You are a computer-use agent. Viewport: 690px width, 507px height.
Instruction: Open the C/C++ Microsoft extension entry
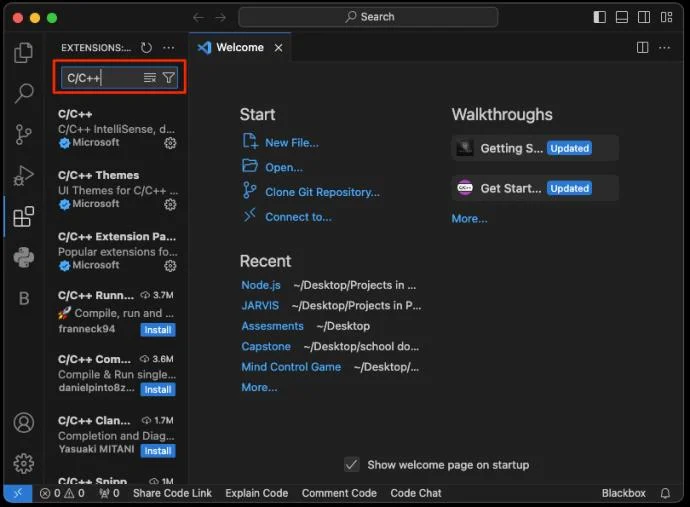coord(117,129)
